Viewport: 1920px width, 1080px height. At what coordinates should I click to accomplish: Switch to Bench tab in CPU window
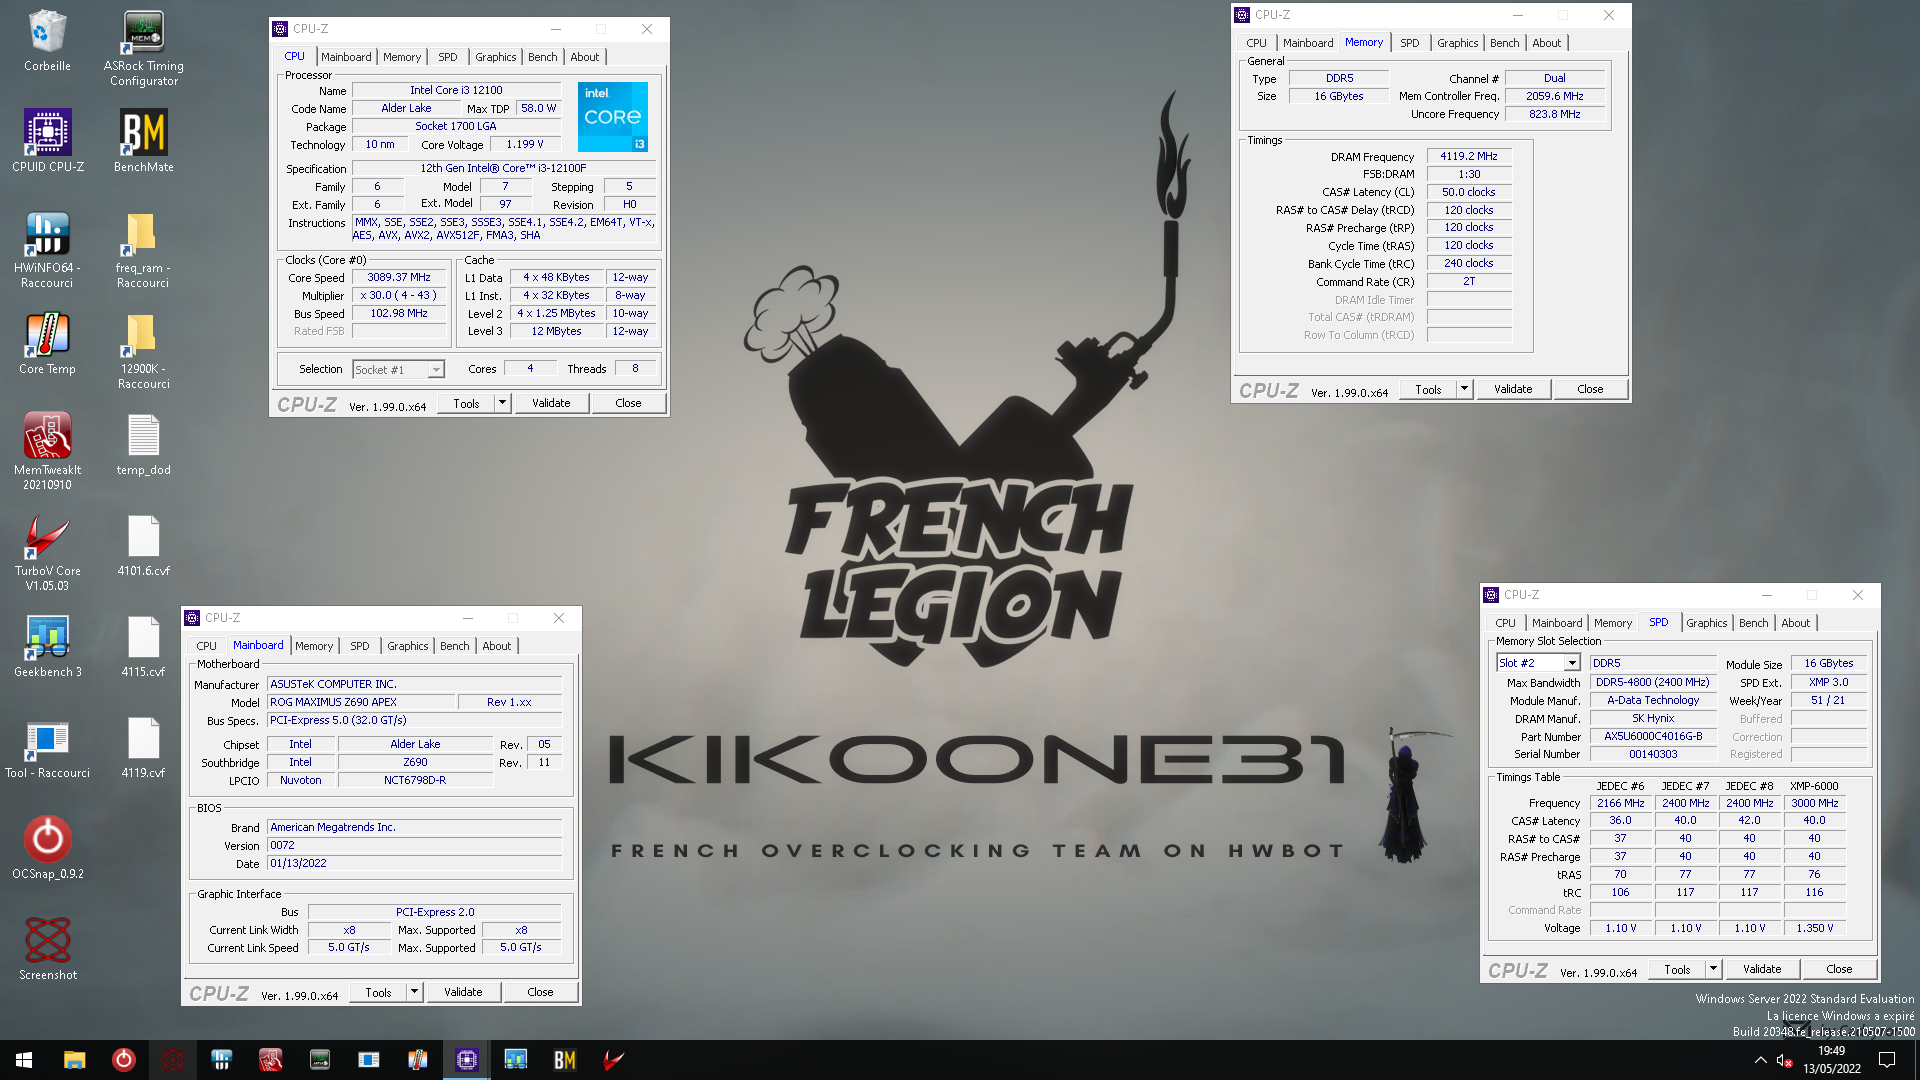(x=543, y=57)
